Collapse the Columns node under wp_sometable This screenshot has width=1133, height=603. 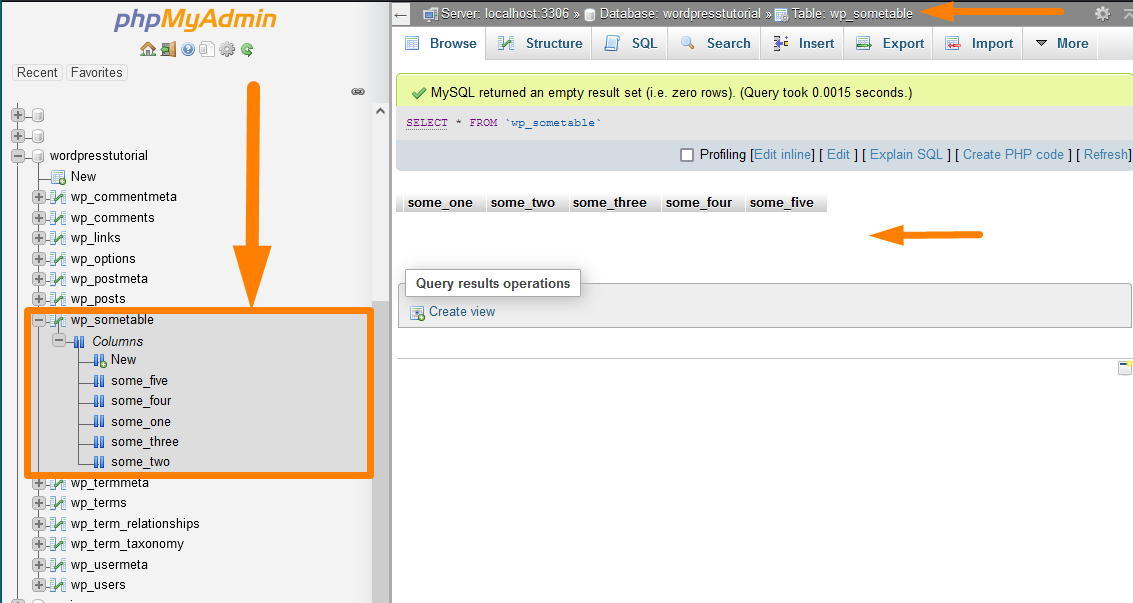[59, 340]
